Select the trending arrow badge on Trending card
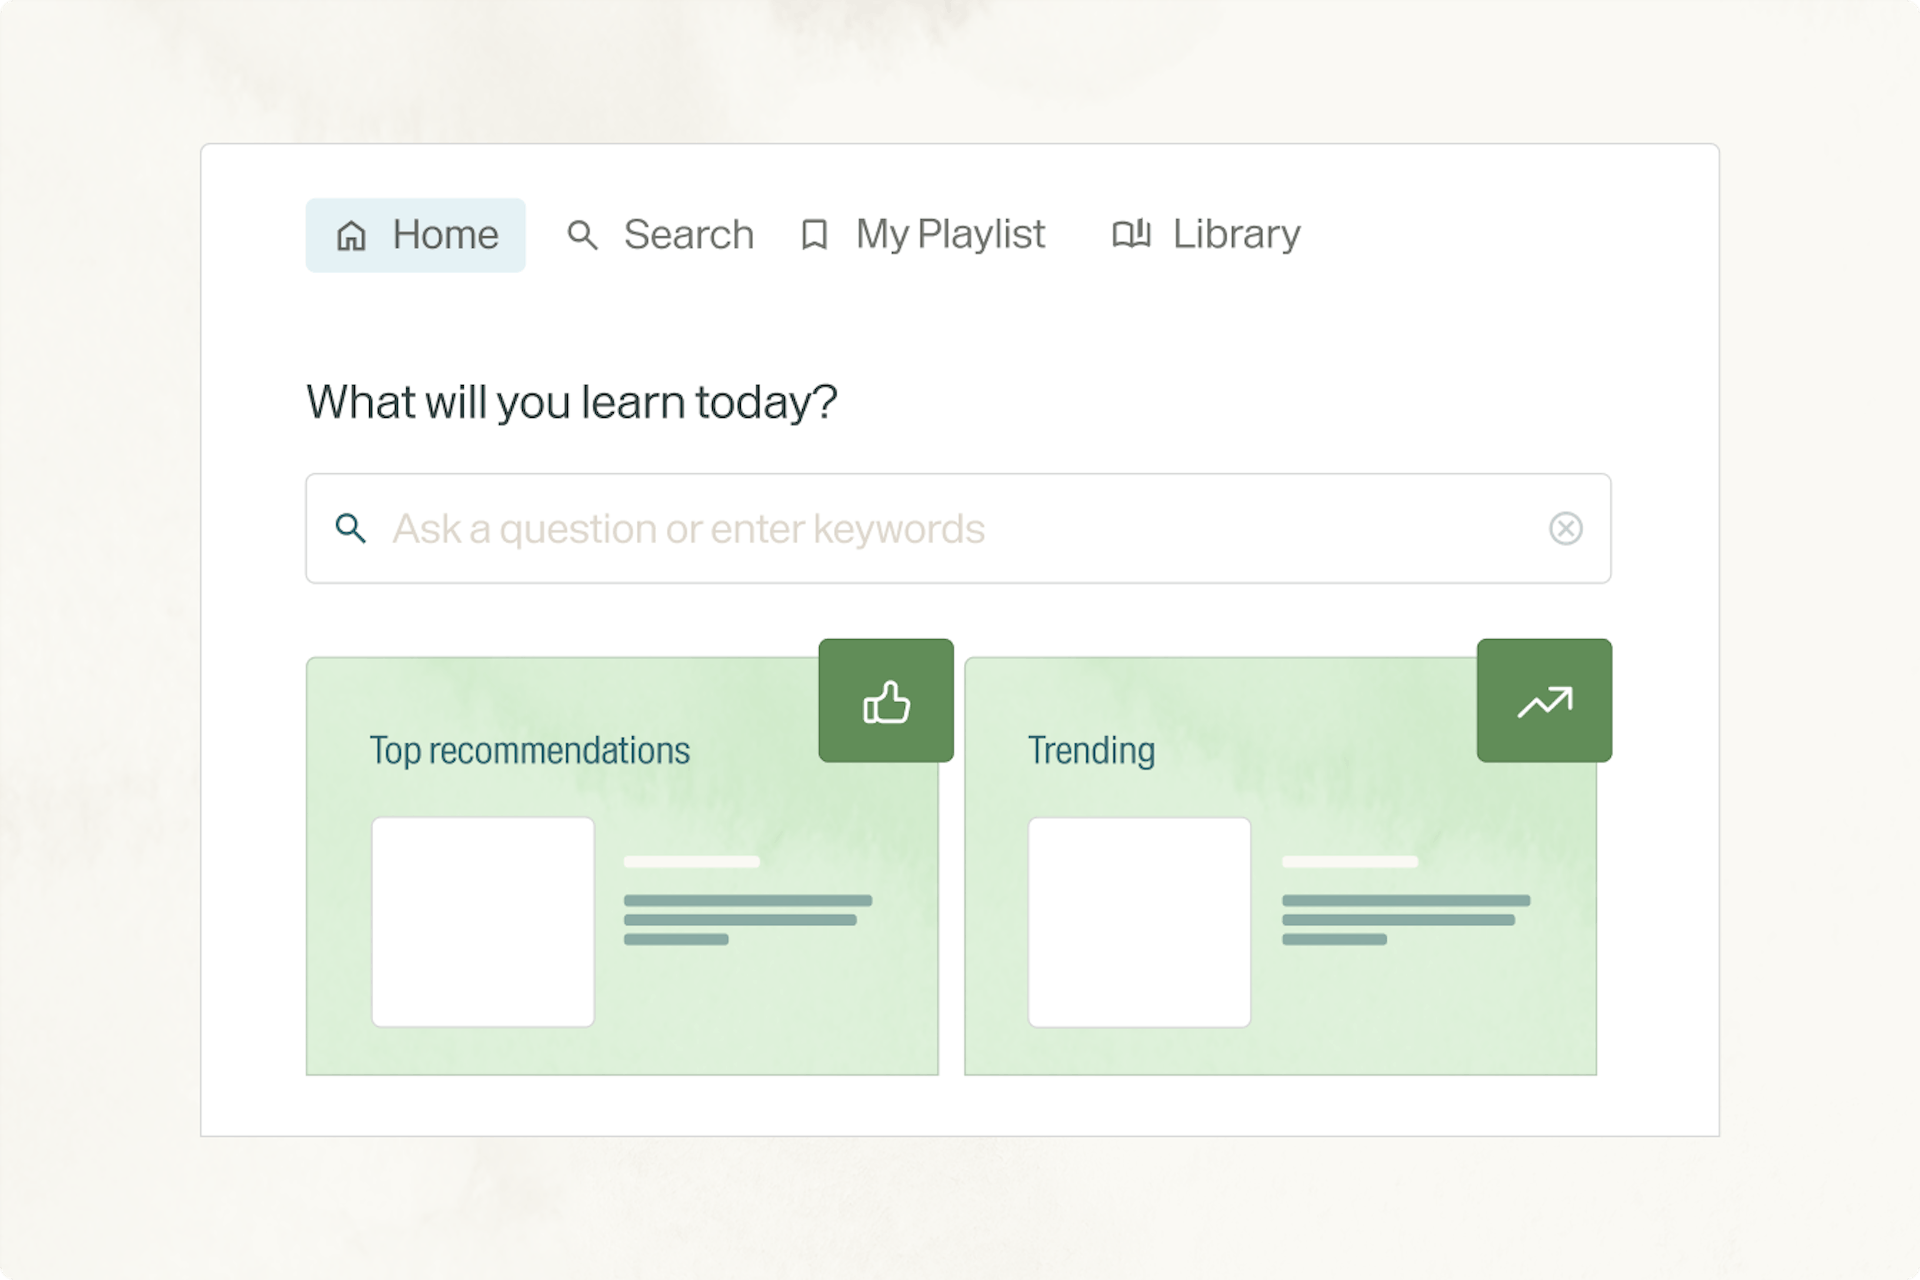Viewport: 1920px width, 1280px height. click(1544, 700)
